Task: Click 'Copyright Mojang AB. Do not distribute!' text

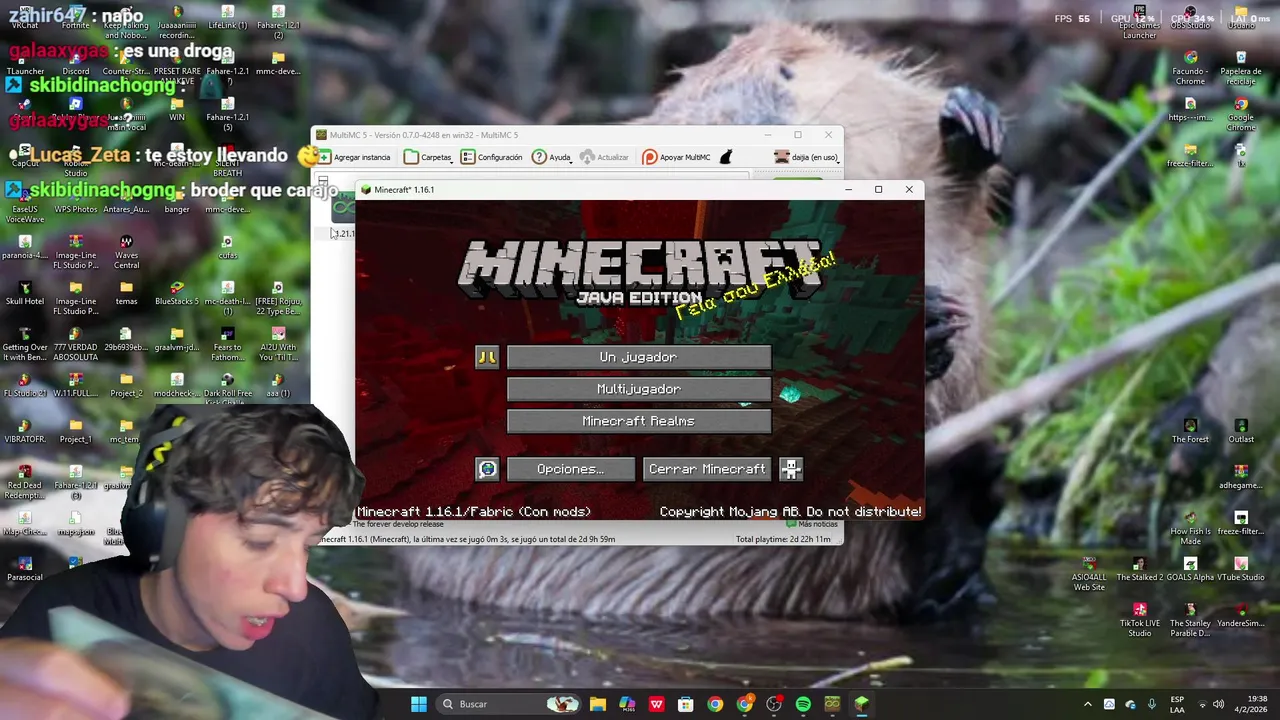Action: pos(790,511)
